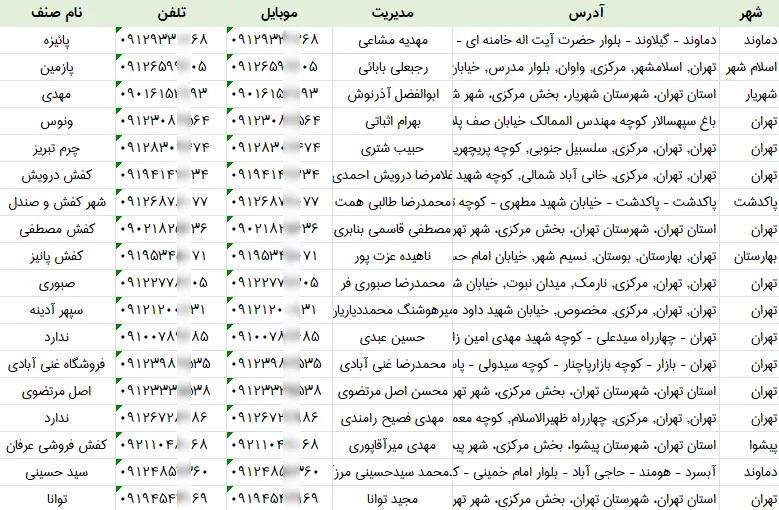Select manager cell محسن اصل مرتضوی
This screenshot has height=510, width=779.
pos(392,391)
